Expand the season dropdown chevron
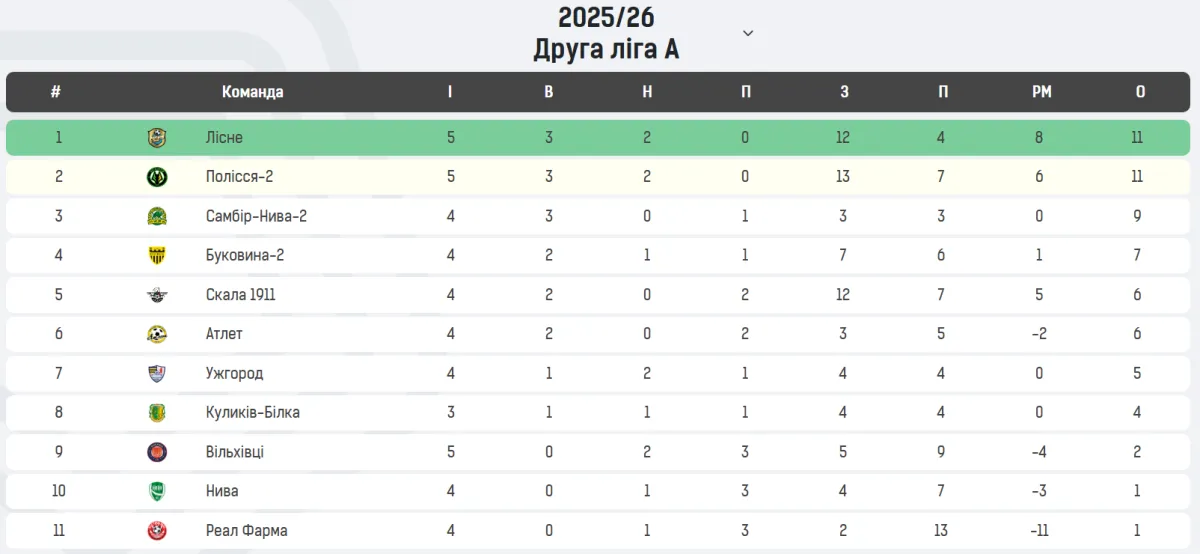Viewport: 1200px width, 554px height. [x=748, y=33]
